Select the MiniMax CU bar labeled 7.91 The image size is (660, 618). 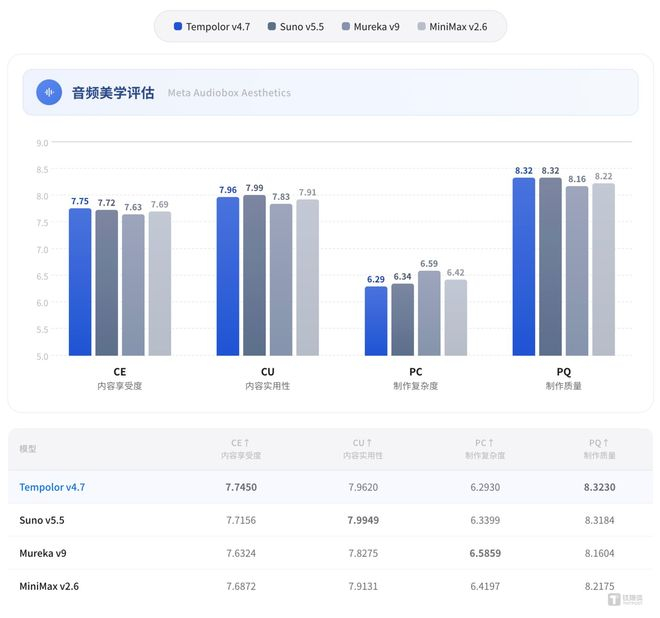307,278
